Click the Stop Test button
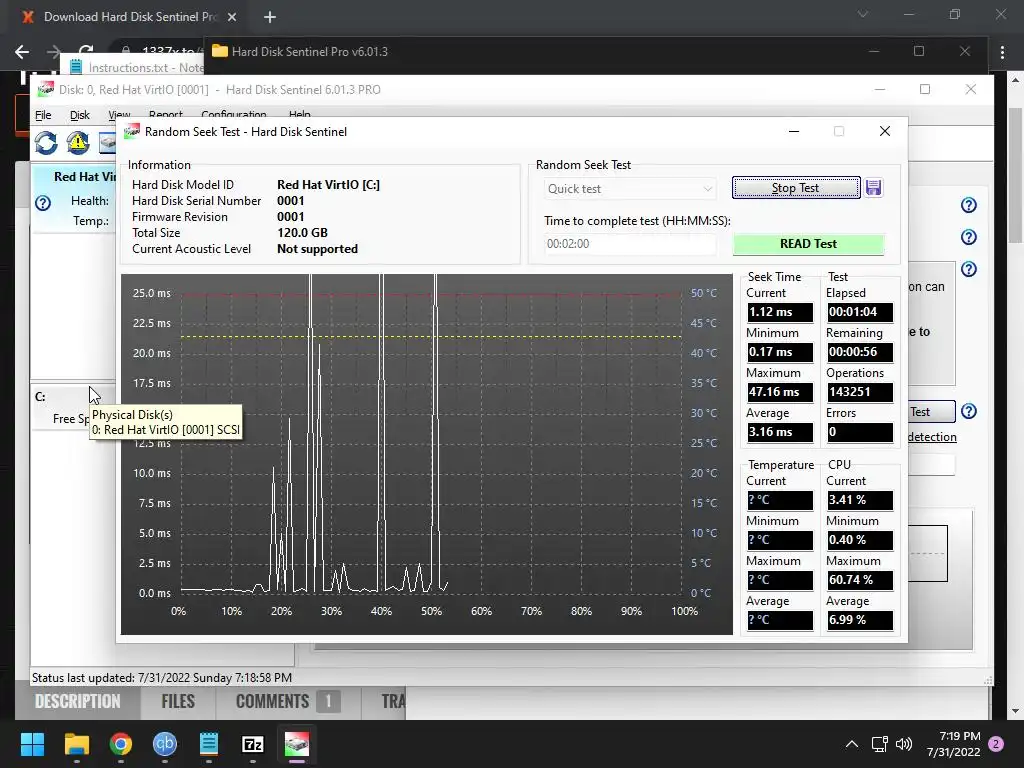 click(x=795, y=188)
